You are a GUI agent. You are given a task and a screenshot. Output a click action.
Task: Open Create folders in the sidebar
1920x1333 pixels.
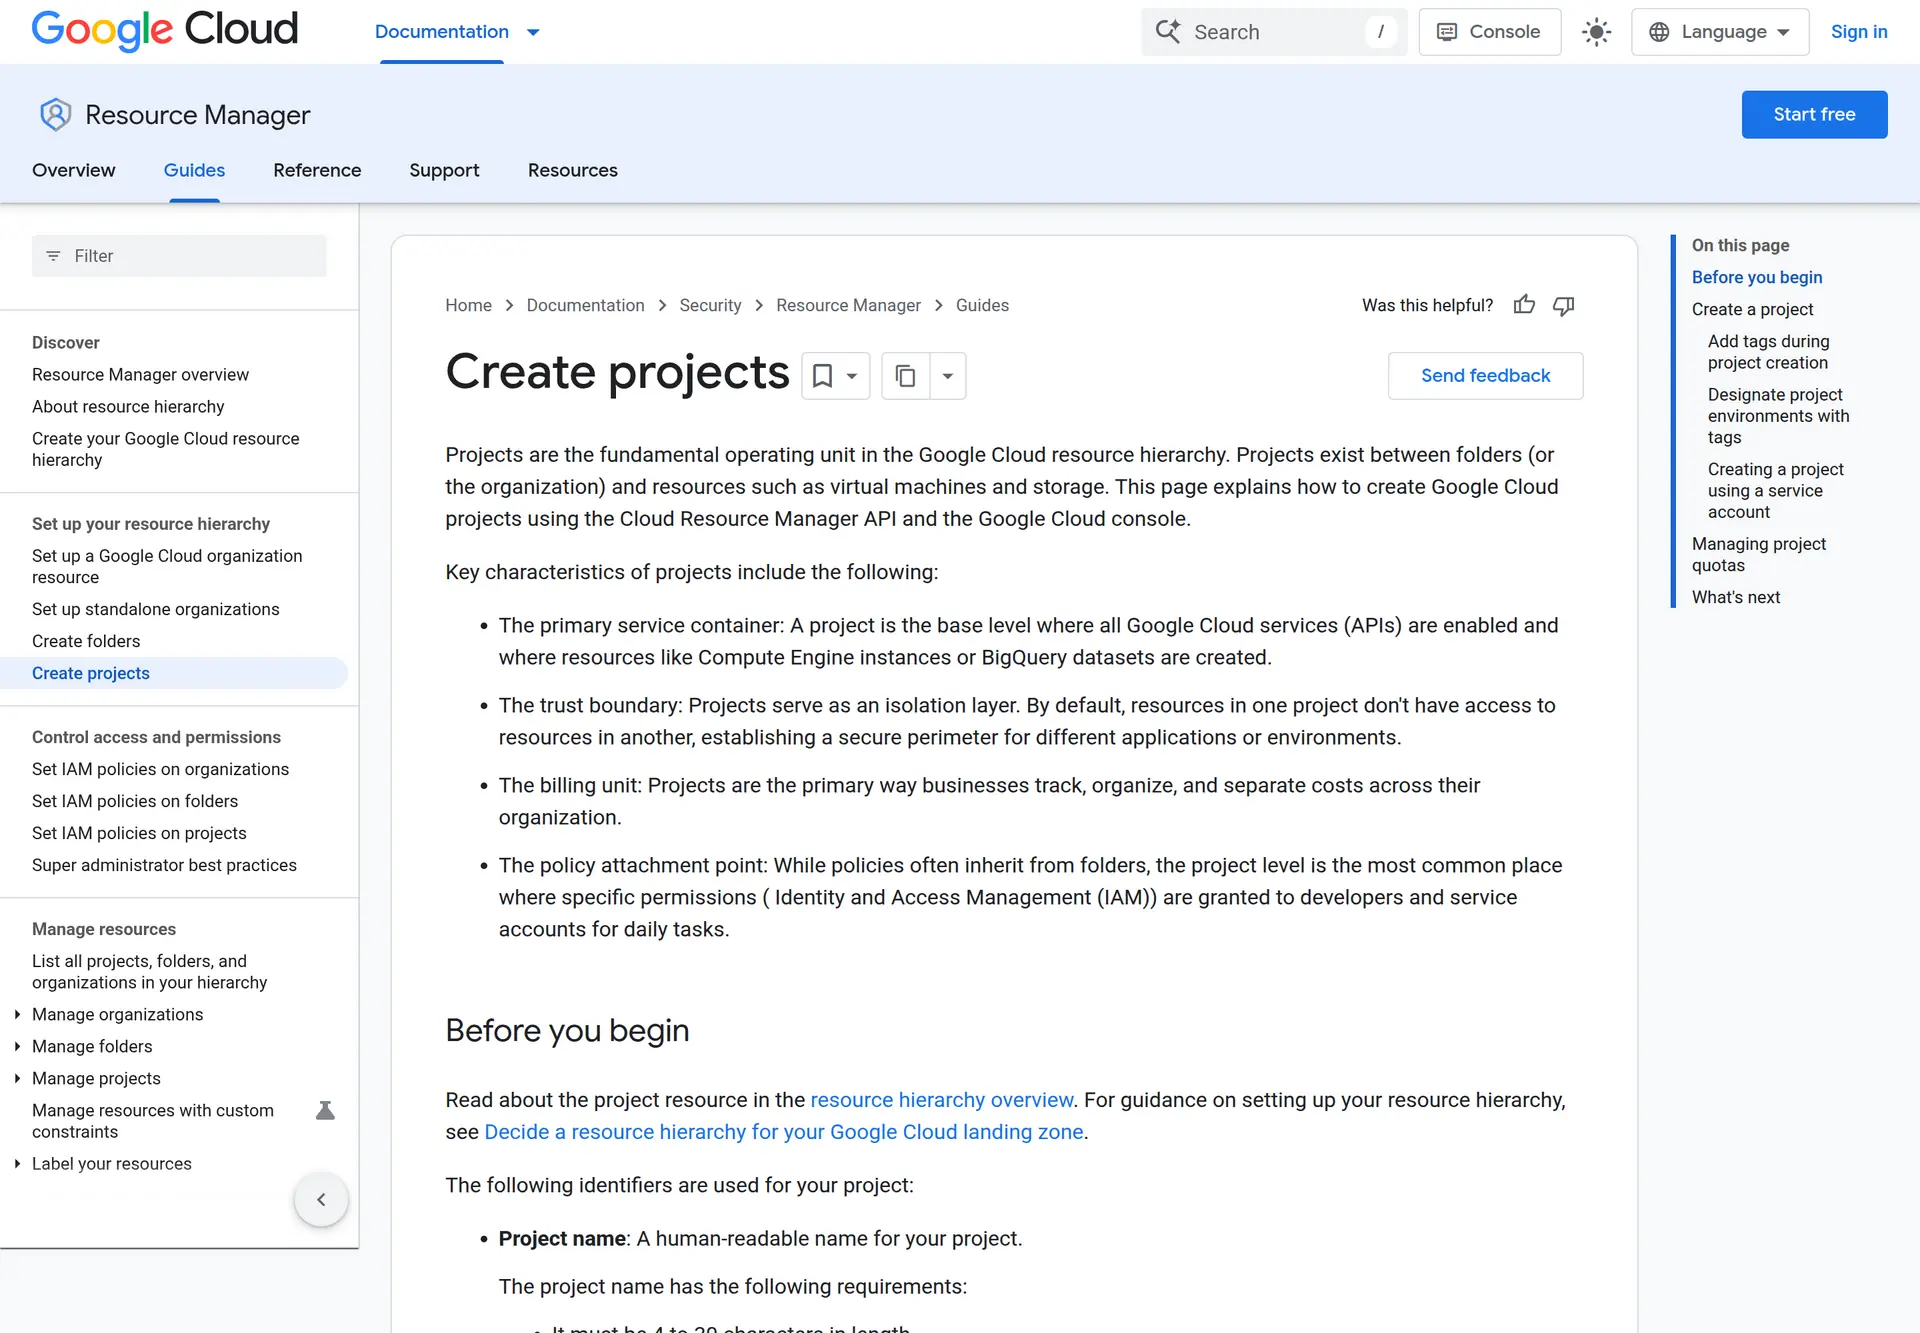[x=86, y=641]
